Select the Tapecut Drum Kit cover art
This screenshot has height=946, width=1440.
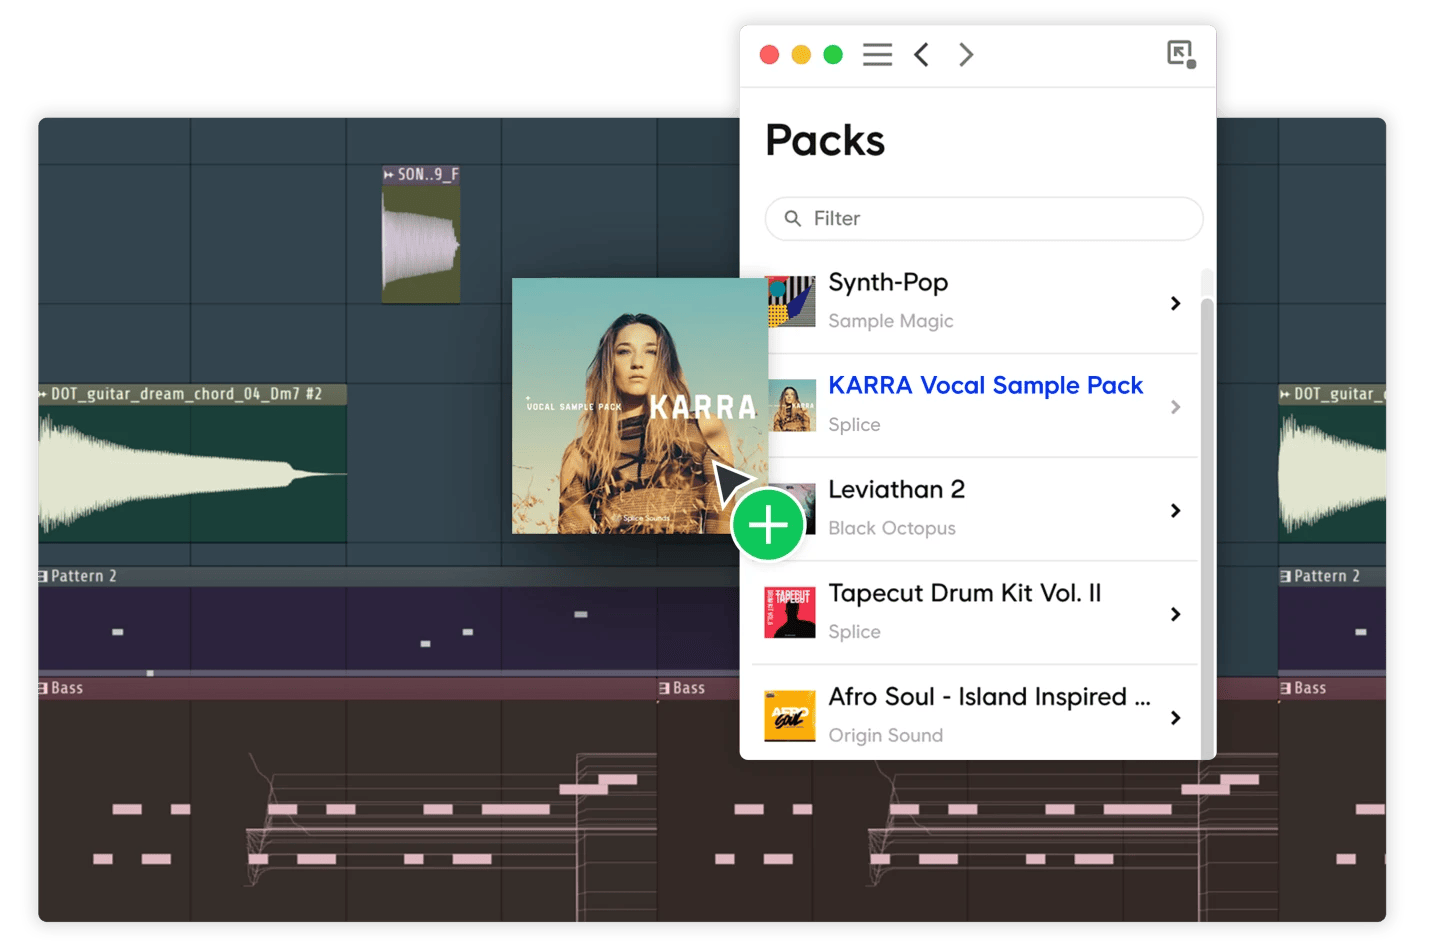coord(790,612)
